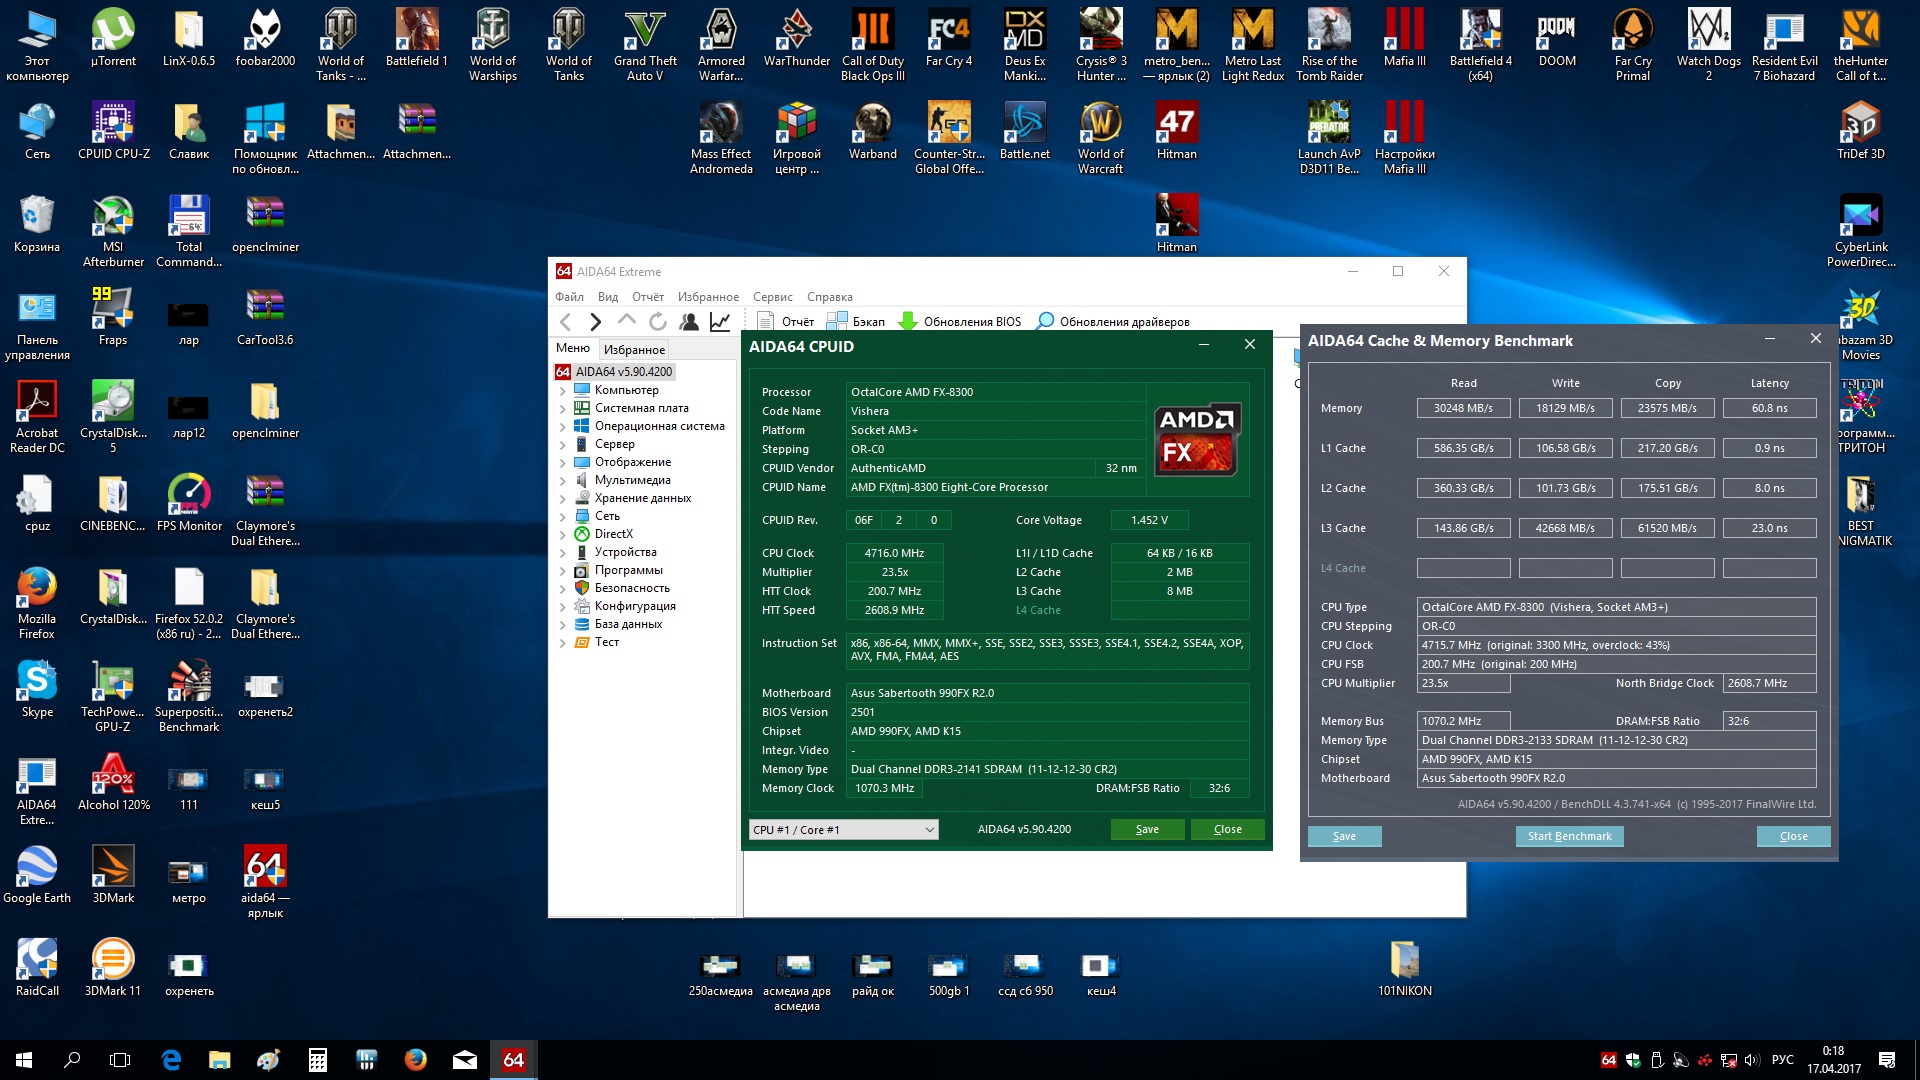Expand the Тест tree node
The height and width of the screenshot is (1080, 1920).
562,643
